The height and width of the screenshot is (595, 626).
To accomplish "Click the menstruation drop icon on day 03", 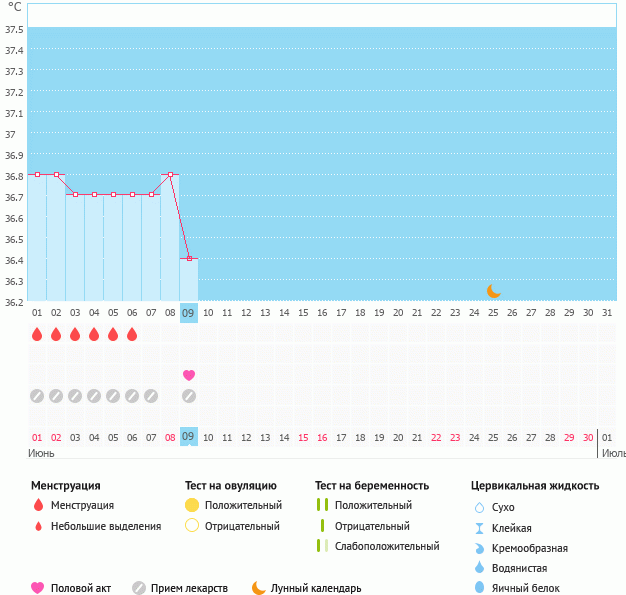I will click(75, 334).
